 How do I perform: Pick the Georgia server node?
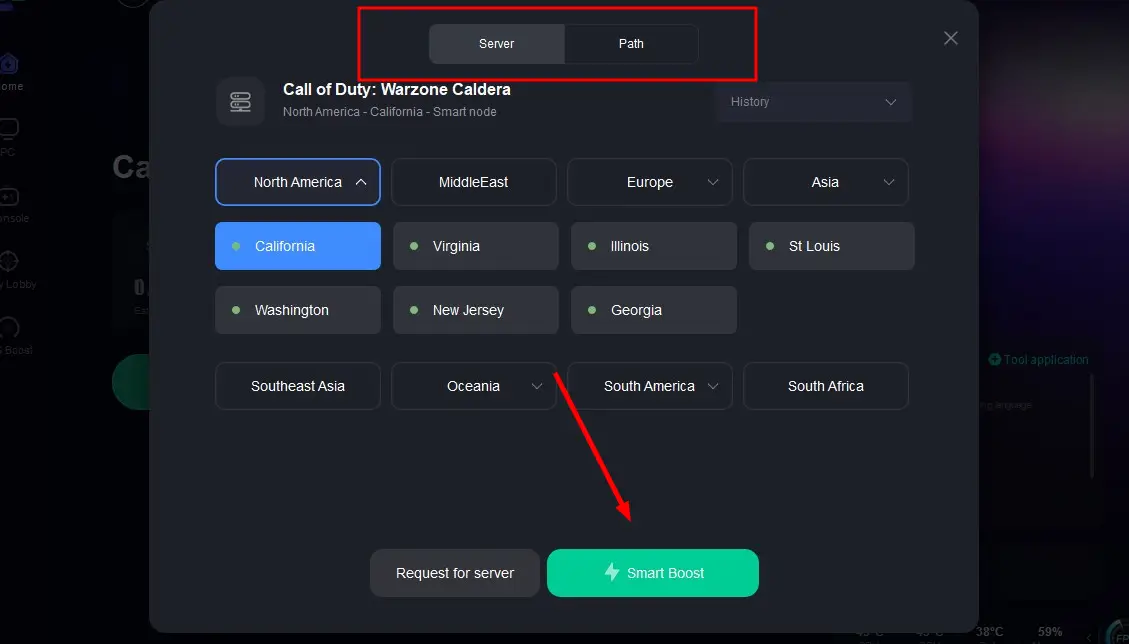[x=653, y=310]
